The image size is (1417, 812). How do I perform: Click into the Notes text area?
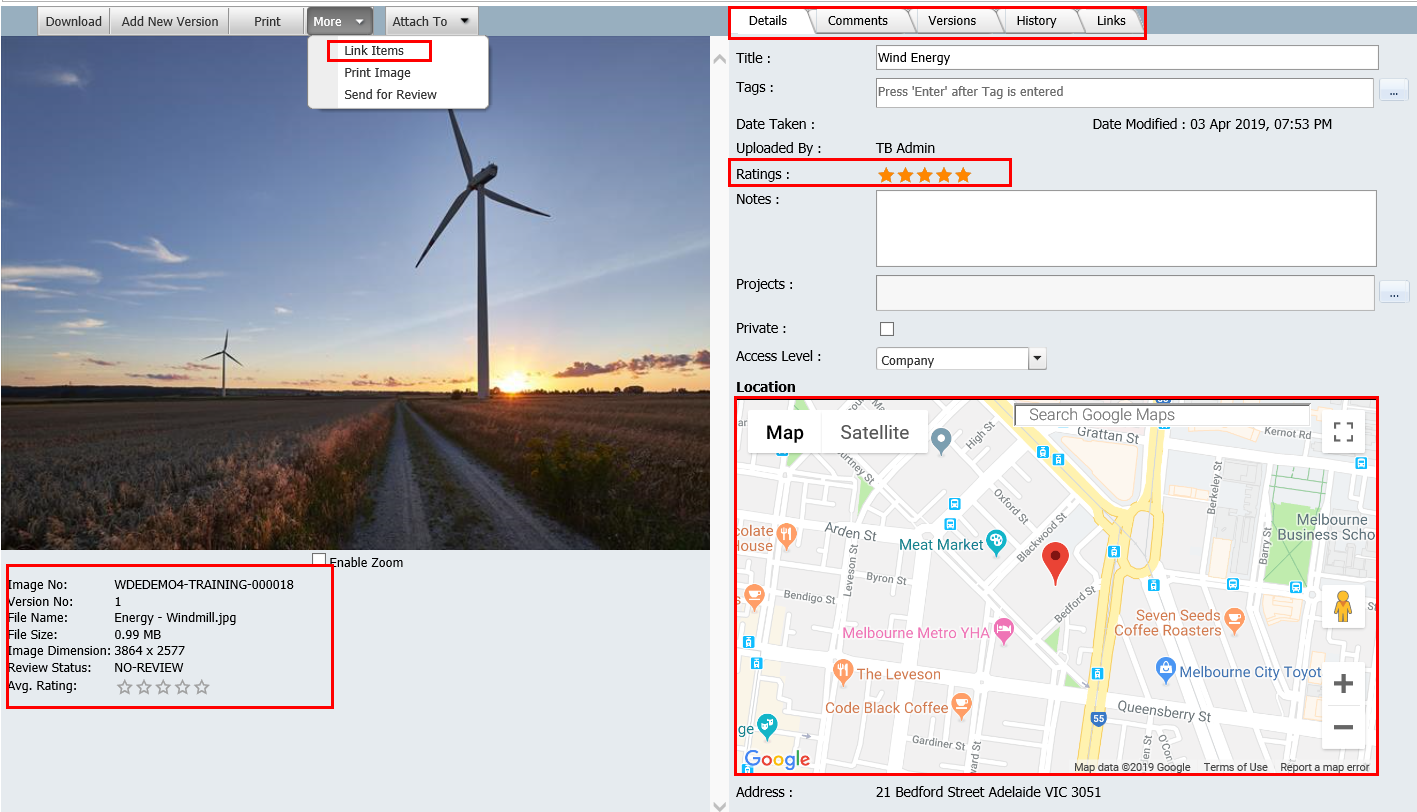click(x=1126, y=228)
